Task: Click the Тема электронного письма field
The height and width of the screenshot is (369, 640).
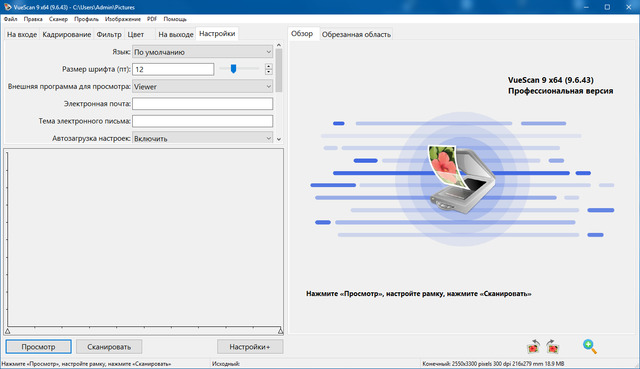Action: pos(202,121)
